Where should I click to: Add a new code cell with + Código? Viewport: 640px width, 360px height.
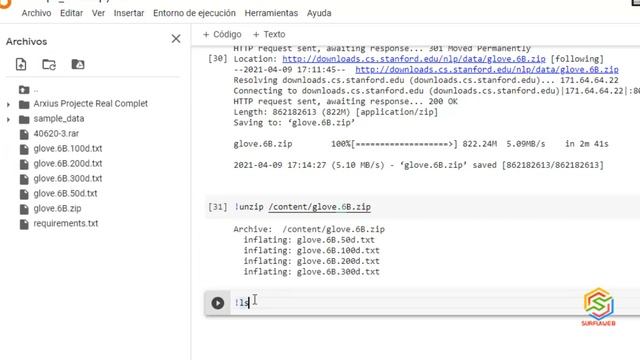pos(222,35)
